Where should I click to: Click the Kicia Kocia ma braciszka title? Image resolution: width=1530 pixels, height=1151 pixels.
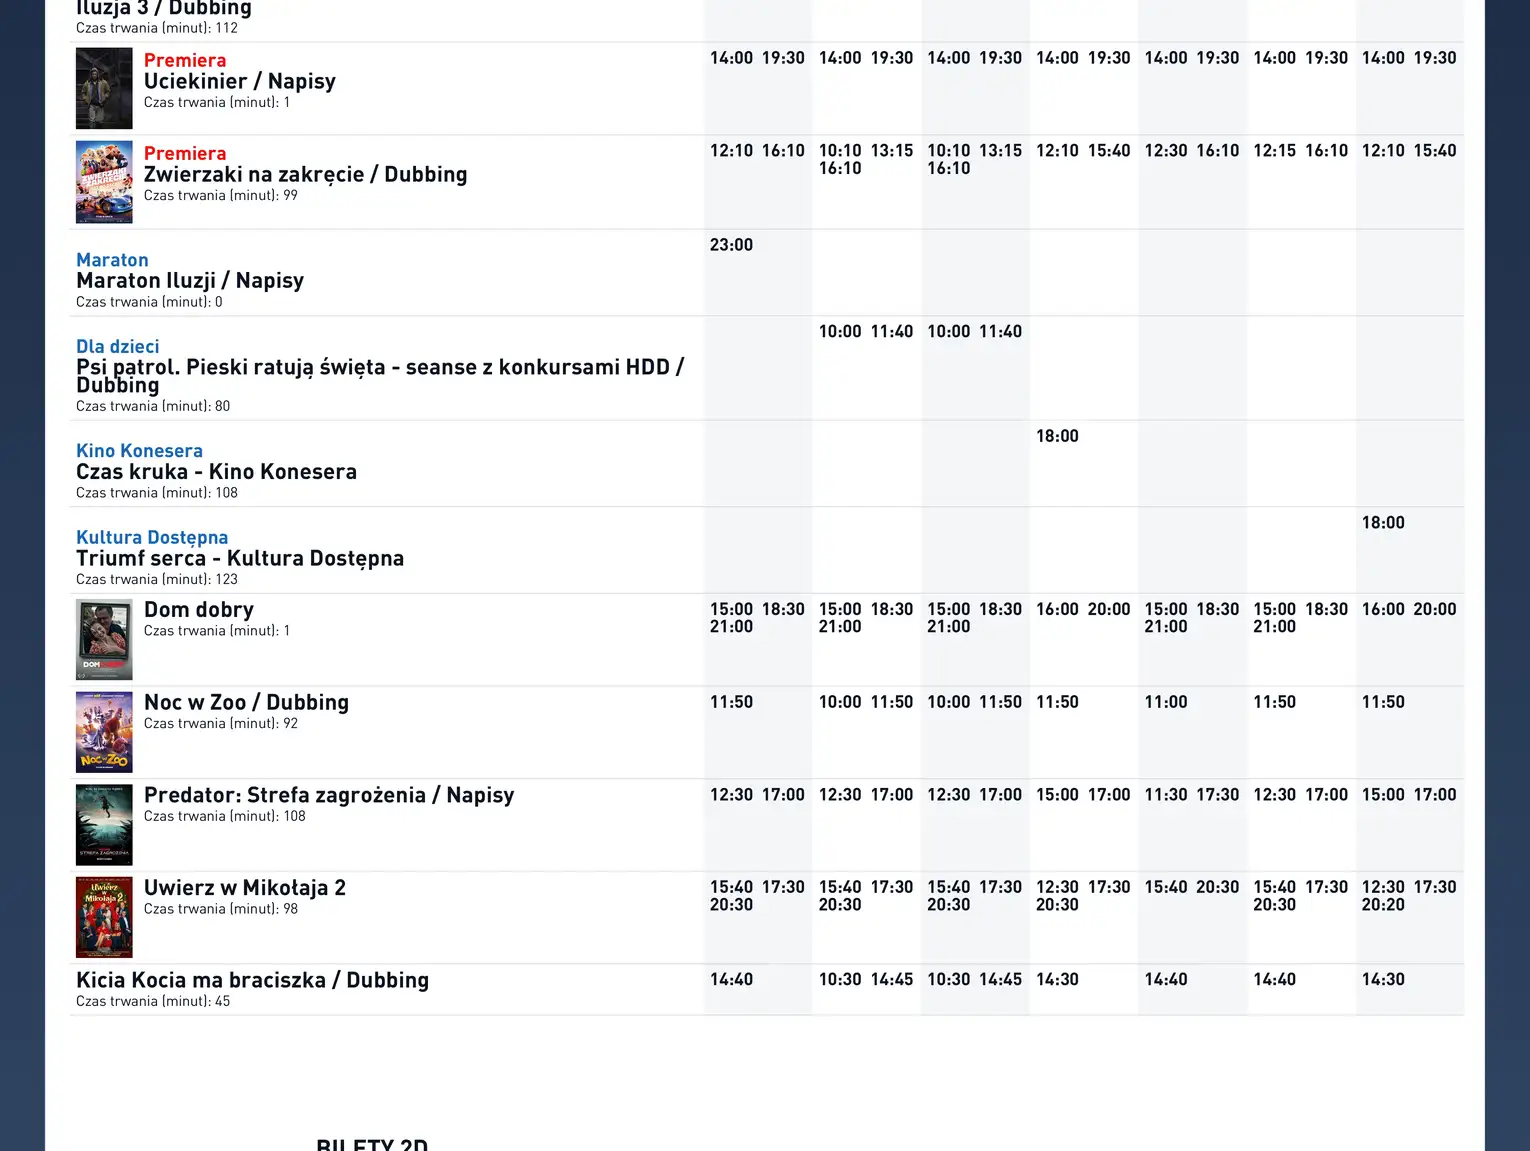coord(252,980)
